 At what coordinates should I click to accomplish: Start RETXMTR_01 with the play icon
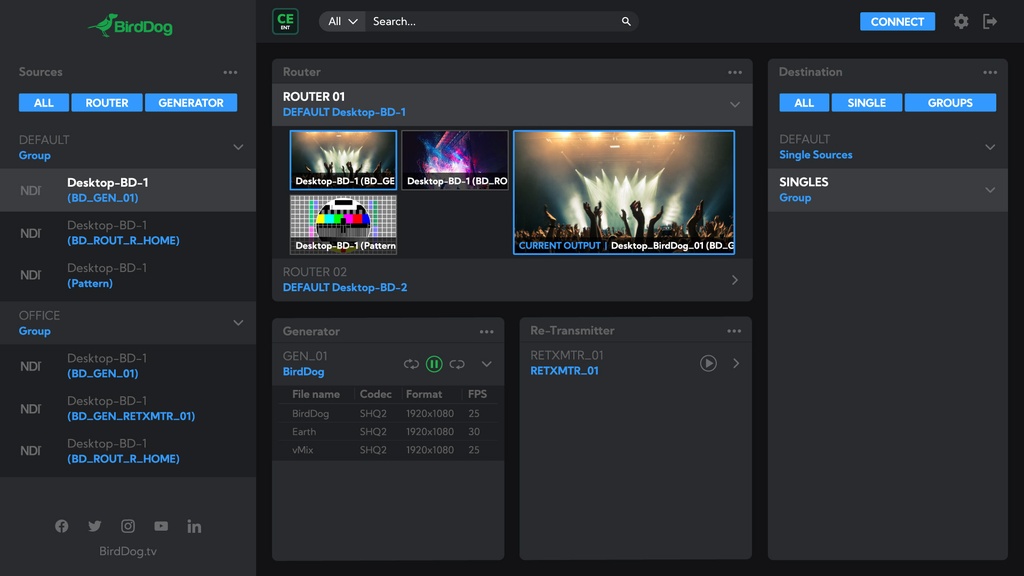click(709, 364)
